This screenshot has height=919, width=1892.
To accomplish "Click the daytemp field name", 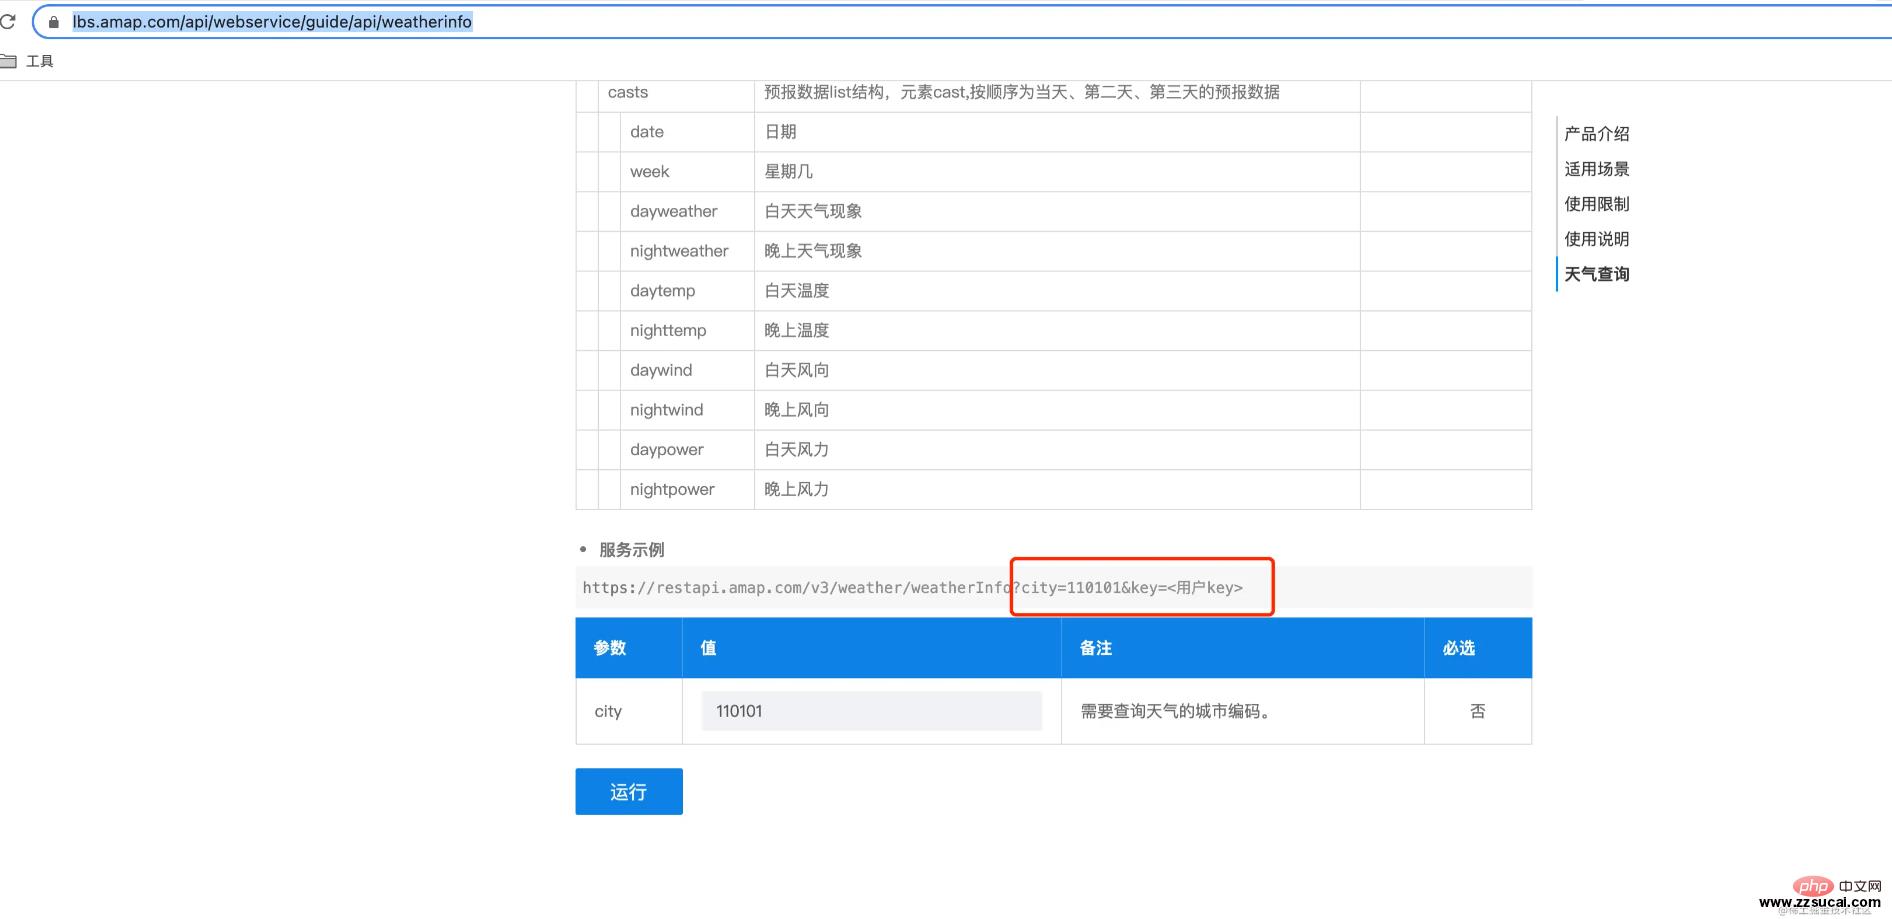I will [x=662, y=291].
